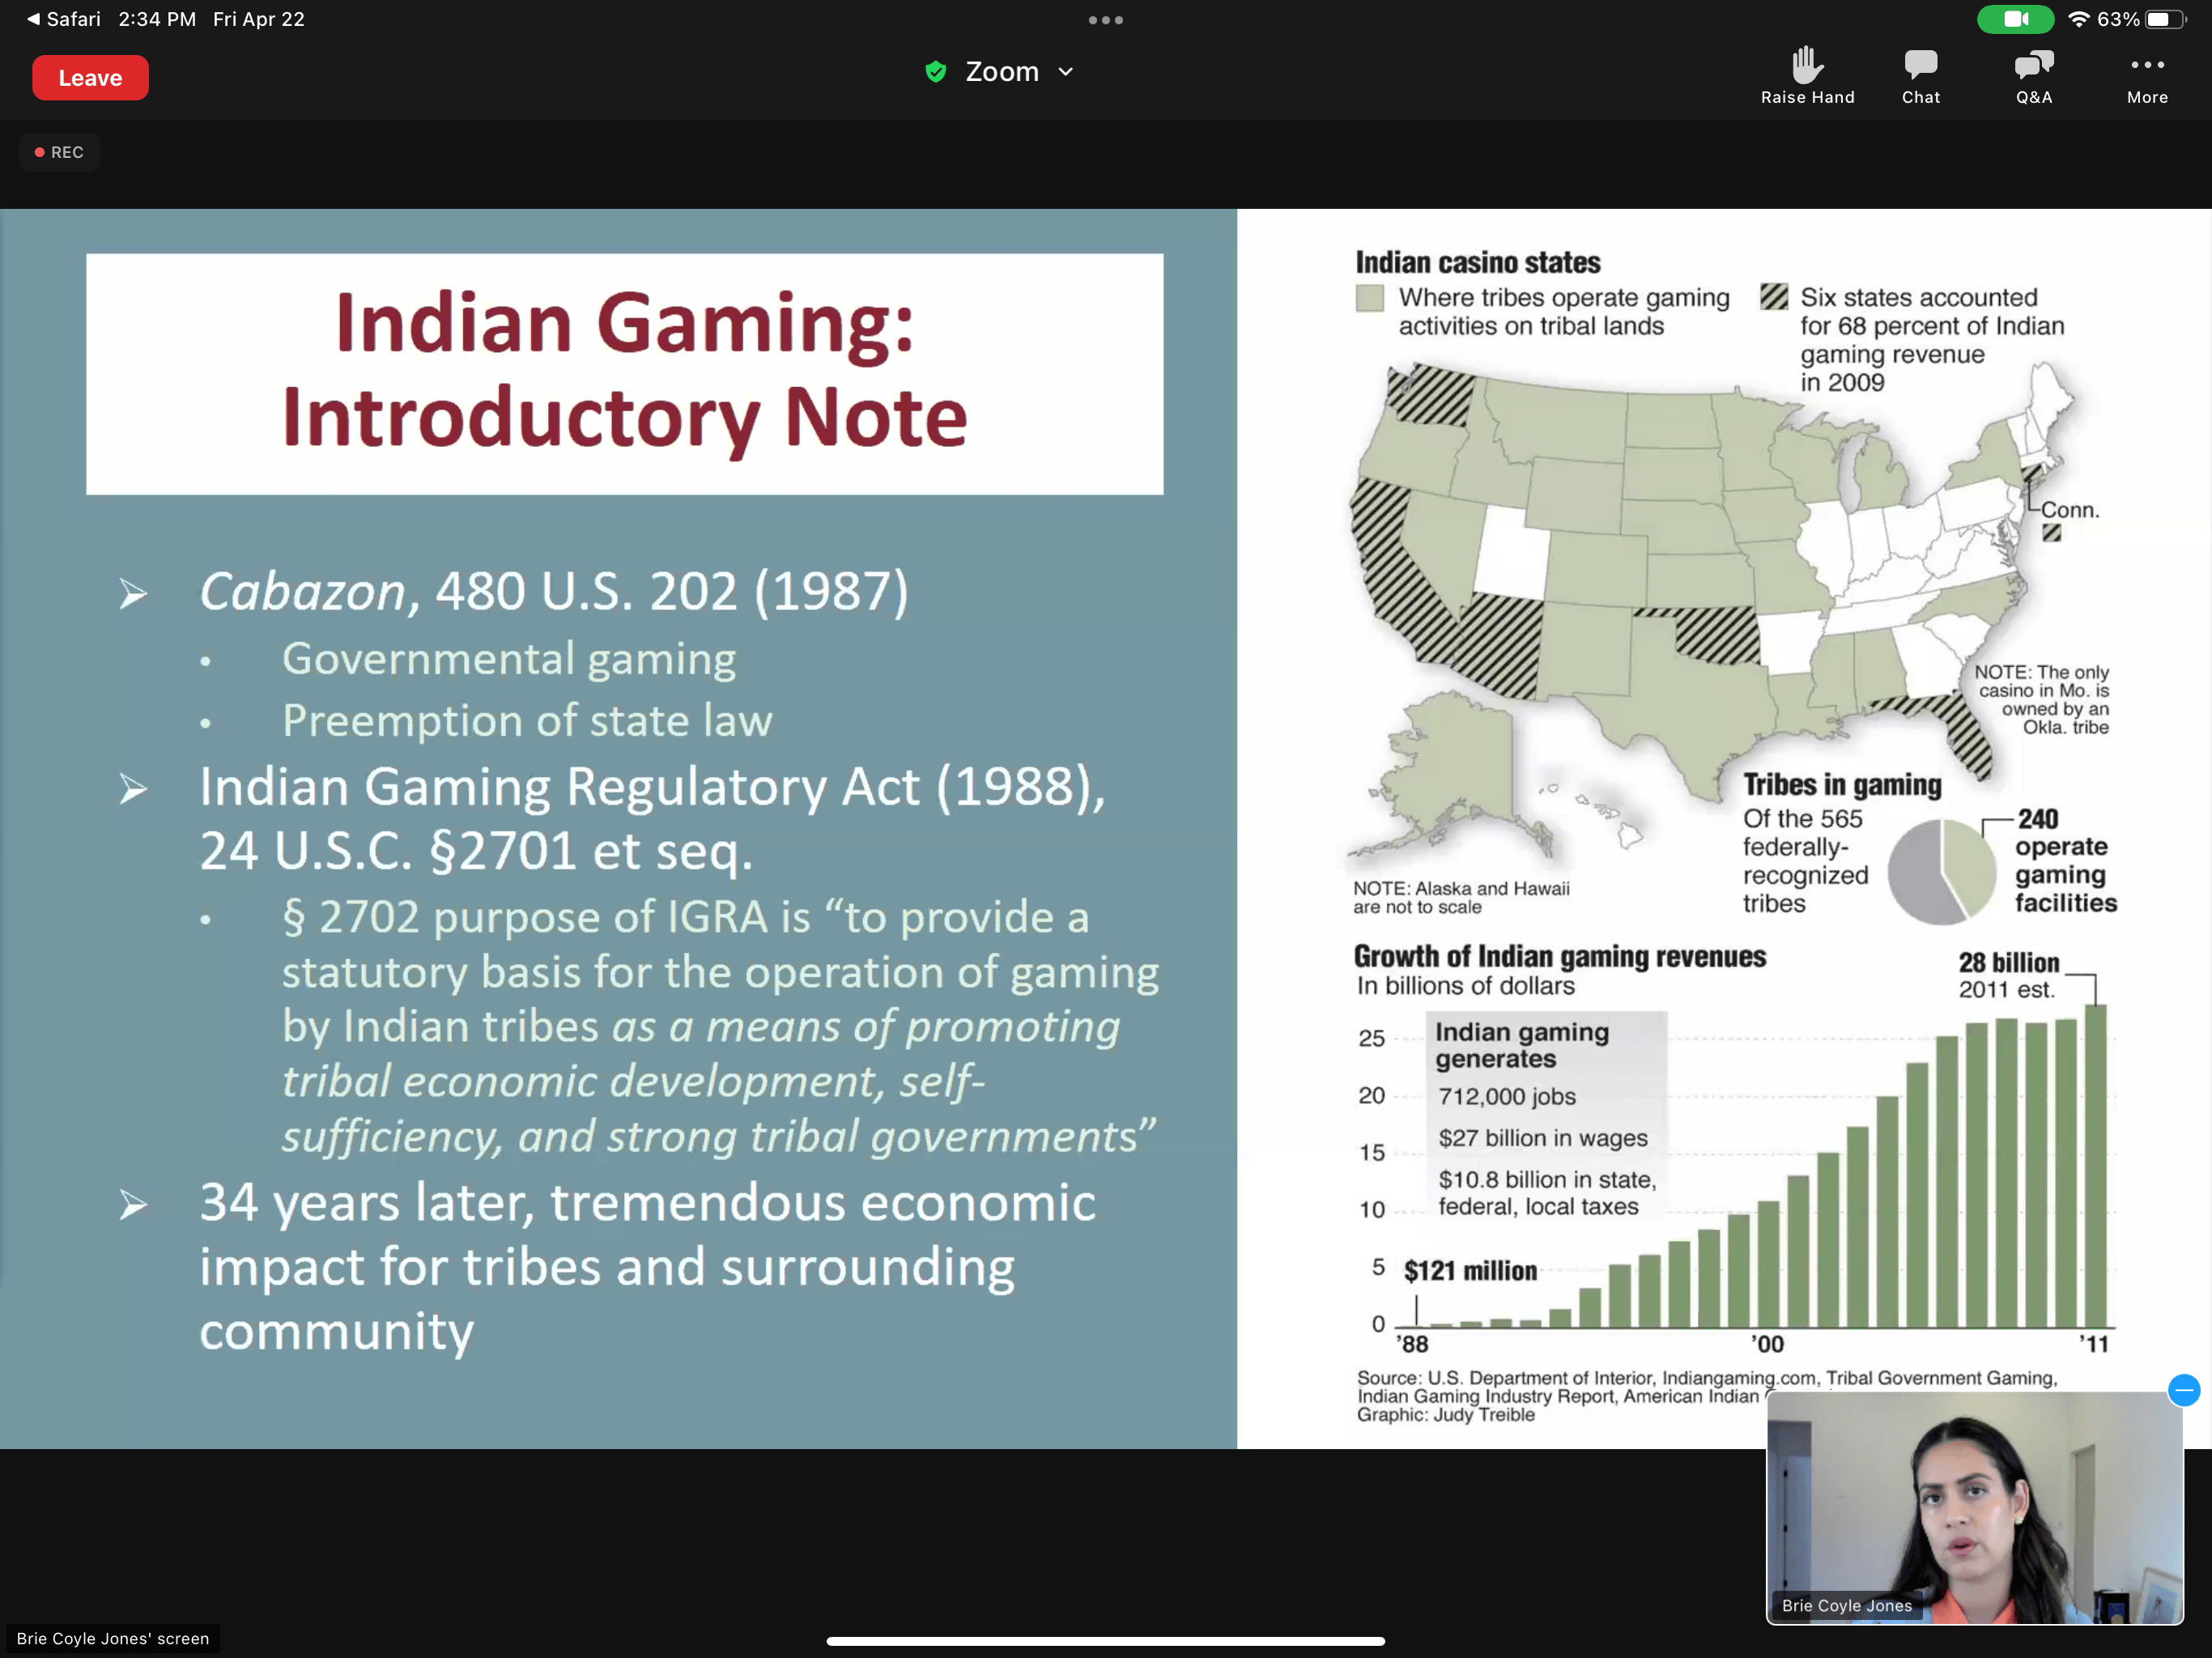
Task: Tap the battery status icon
Action: [x=2164, y=19]
